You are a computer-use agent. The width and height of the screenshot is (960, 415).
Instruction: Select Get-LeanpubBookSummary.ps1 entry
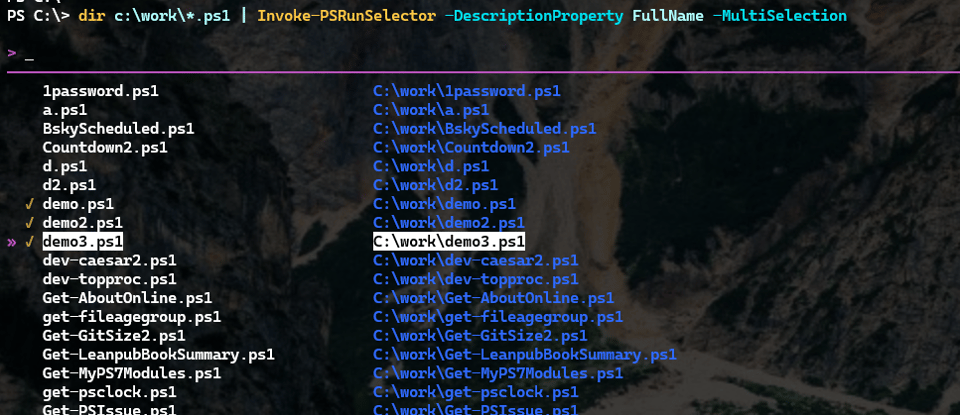pos(158,354)
